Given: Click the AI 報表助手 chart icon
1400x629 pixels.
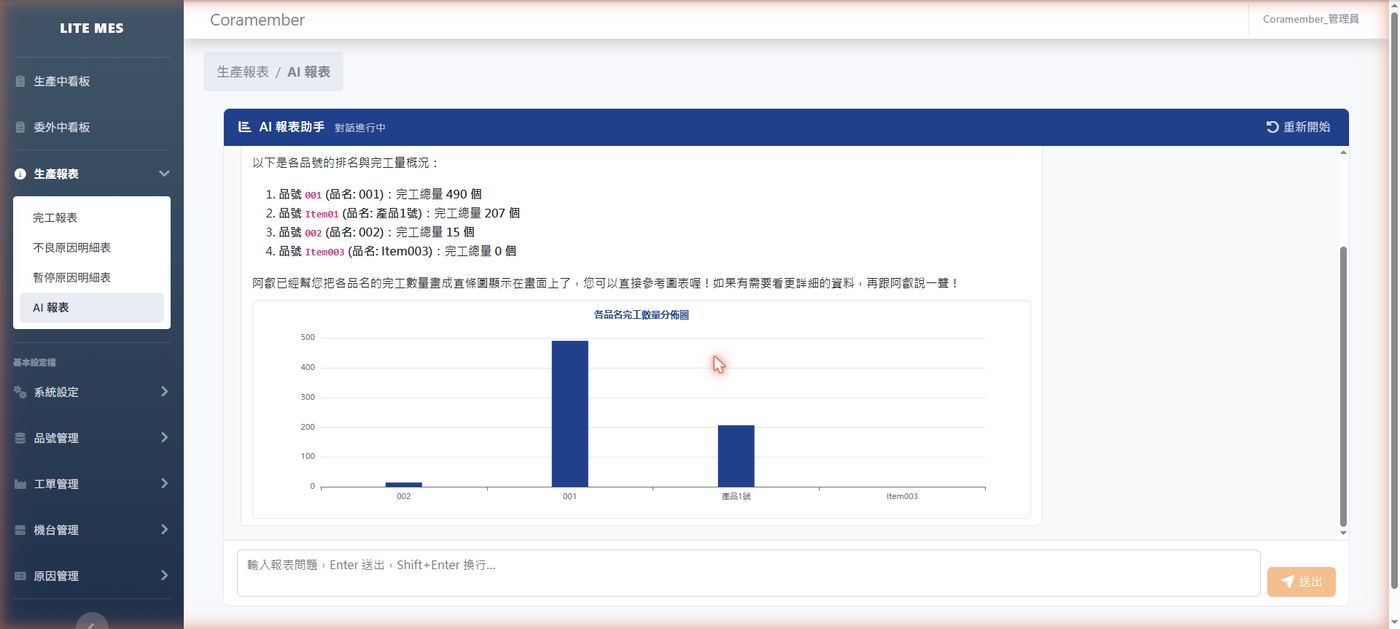Looking at the screenshot, I should 244,127.
